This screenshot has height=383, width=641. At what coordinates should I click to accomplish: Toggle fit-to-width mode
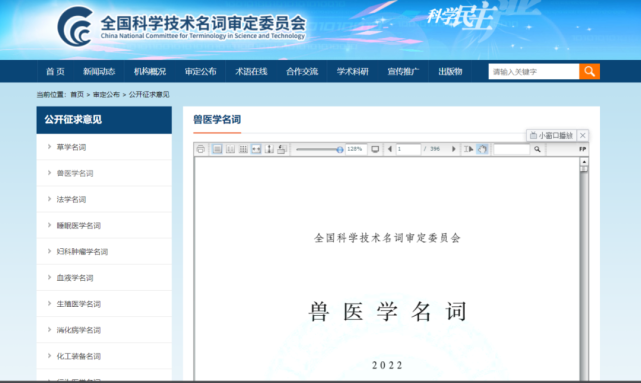pyautogui.click(x=256, y=149)
